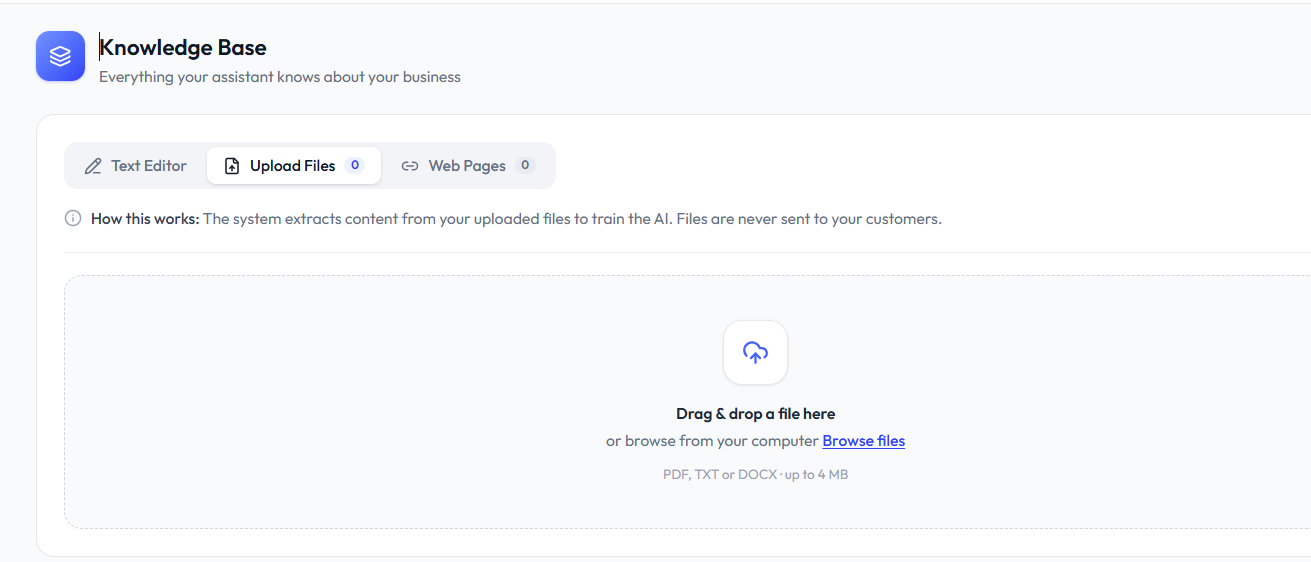Viewport: 1311px width, 562px height.
Task: Switch to the Text Editor tab
Action: pos(136,166)
